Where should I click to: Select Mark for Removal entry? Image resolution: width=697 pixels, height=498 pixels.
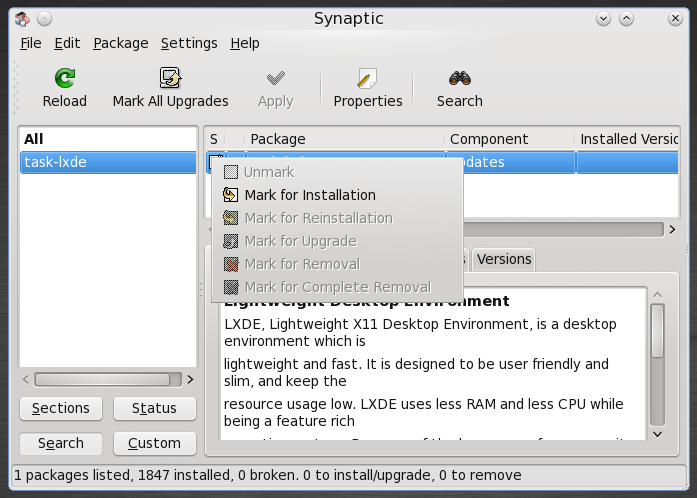pyautogui.click(x=337, y=264)
